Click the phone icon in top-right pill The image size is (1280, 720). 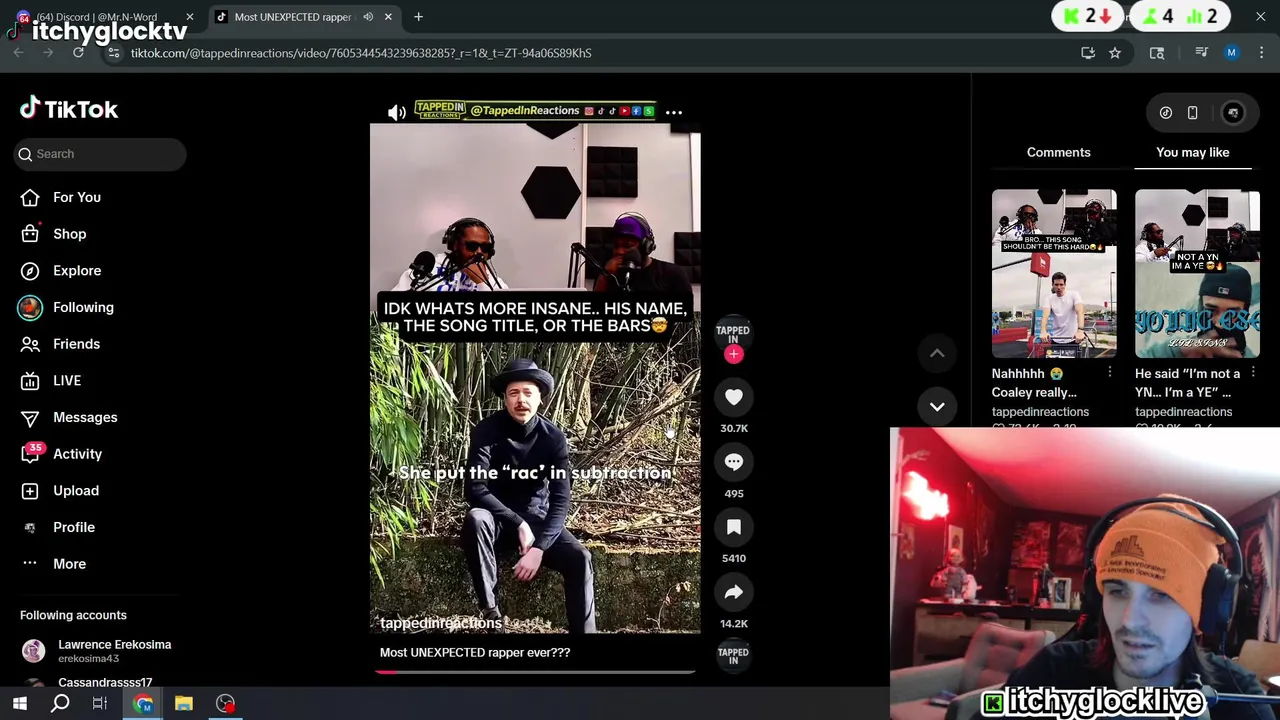coord(1192,113)
